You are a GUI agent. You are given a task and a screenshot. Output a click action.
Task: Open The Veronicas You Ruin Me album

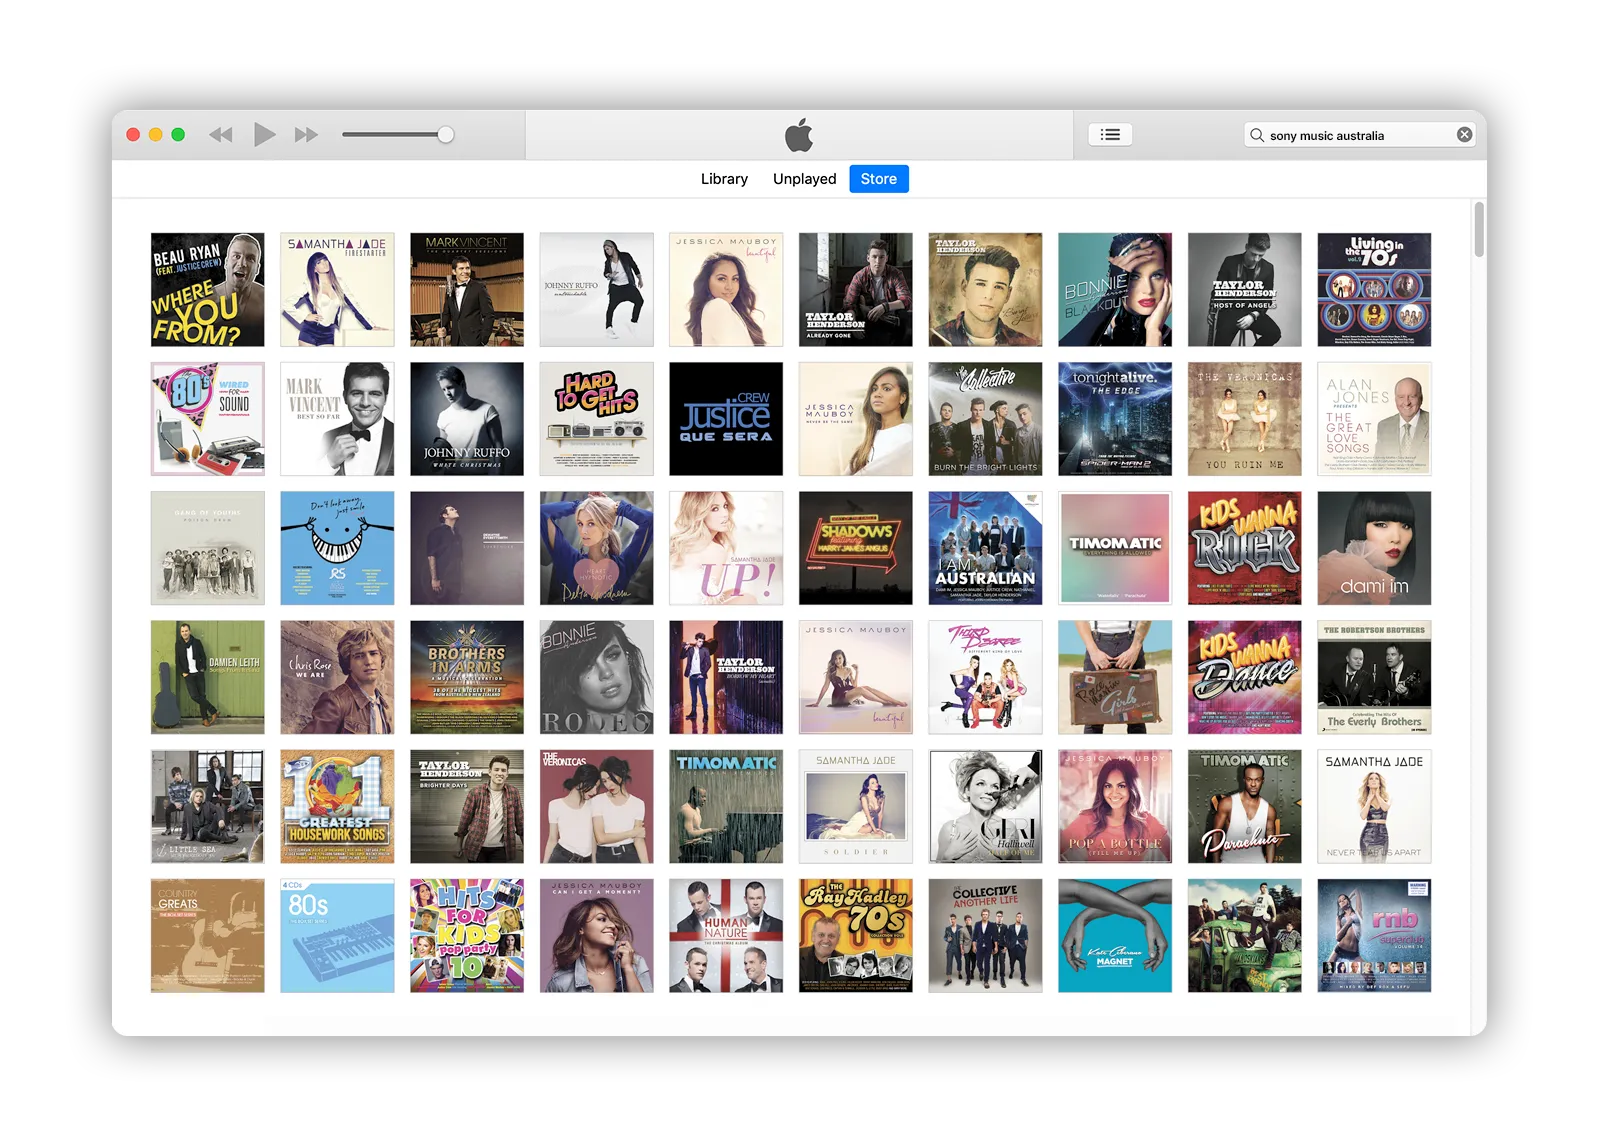click(1245, 419)
